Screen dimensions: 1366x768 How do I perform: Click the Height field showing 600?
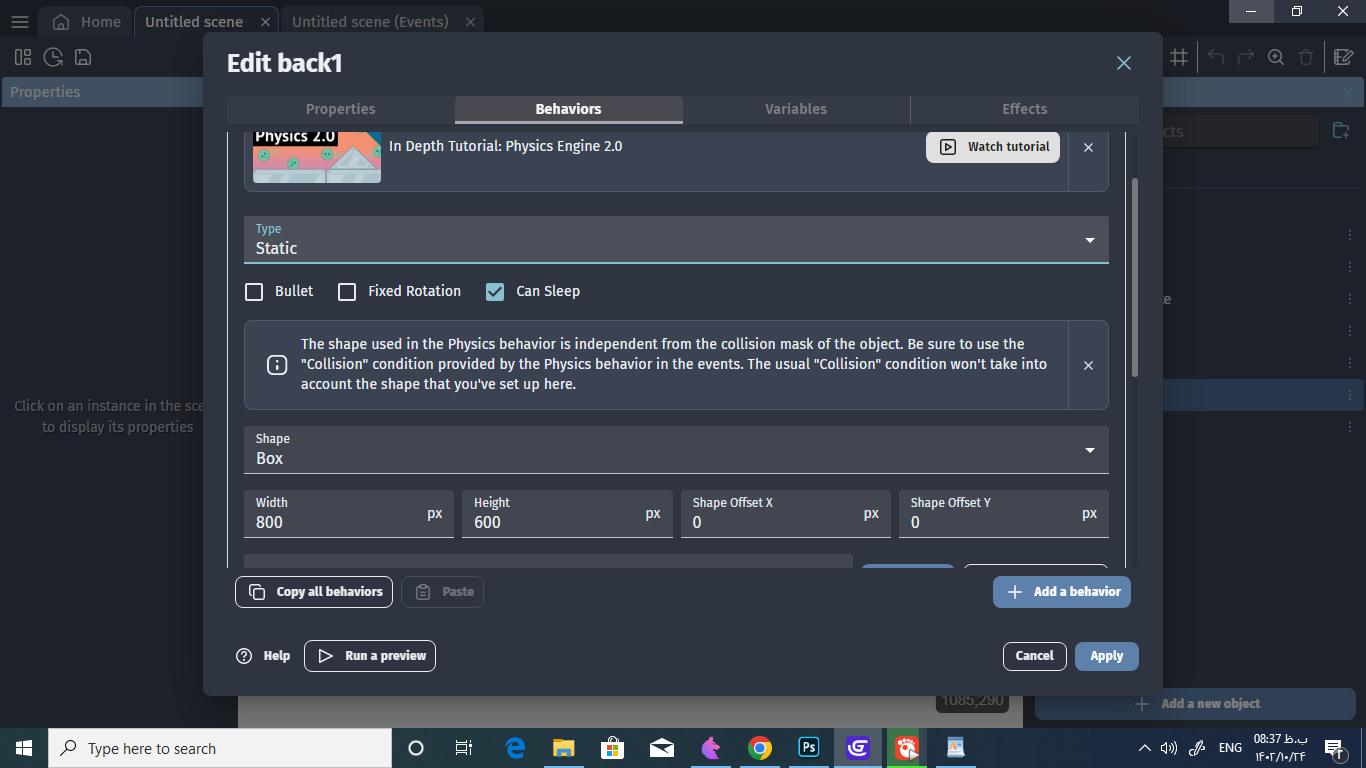(x=567, y=514)
